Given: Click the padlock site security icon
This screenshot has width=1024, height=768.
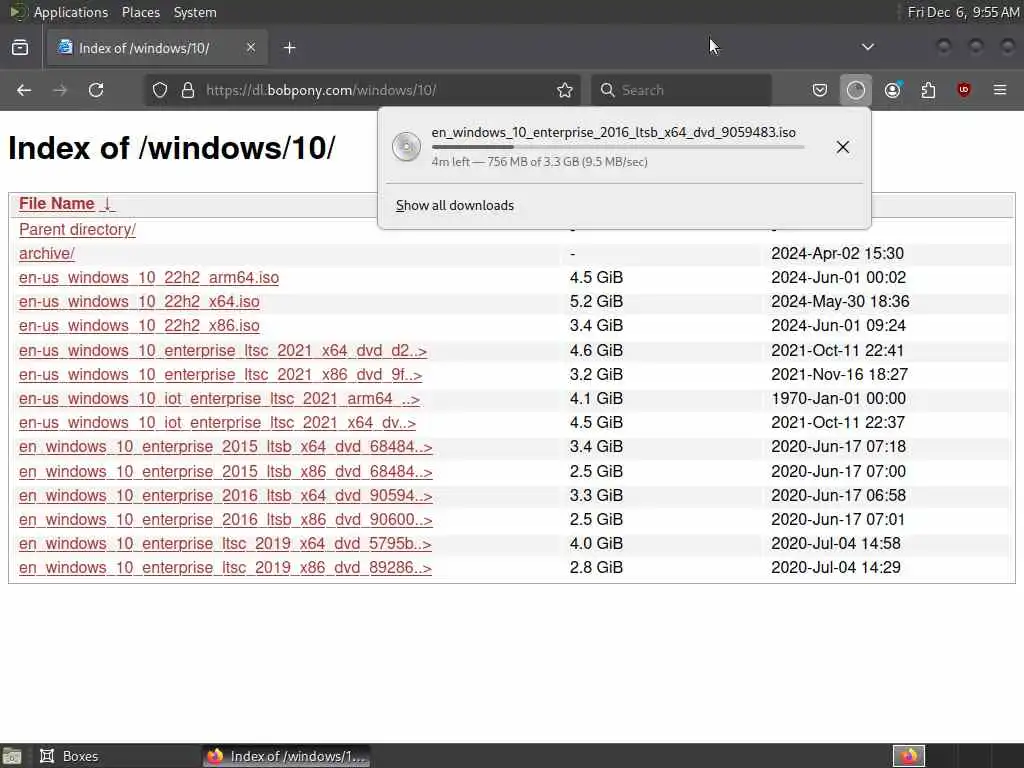Looking at the screenshot, I should click(188, 90).
